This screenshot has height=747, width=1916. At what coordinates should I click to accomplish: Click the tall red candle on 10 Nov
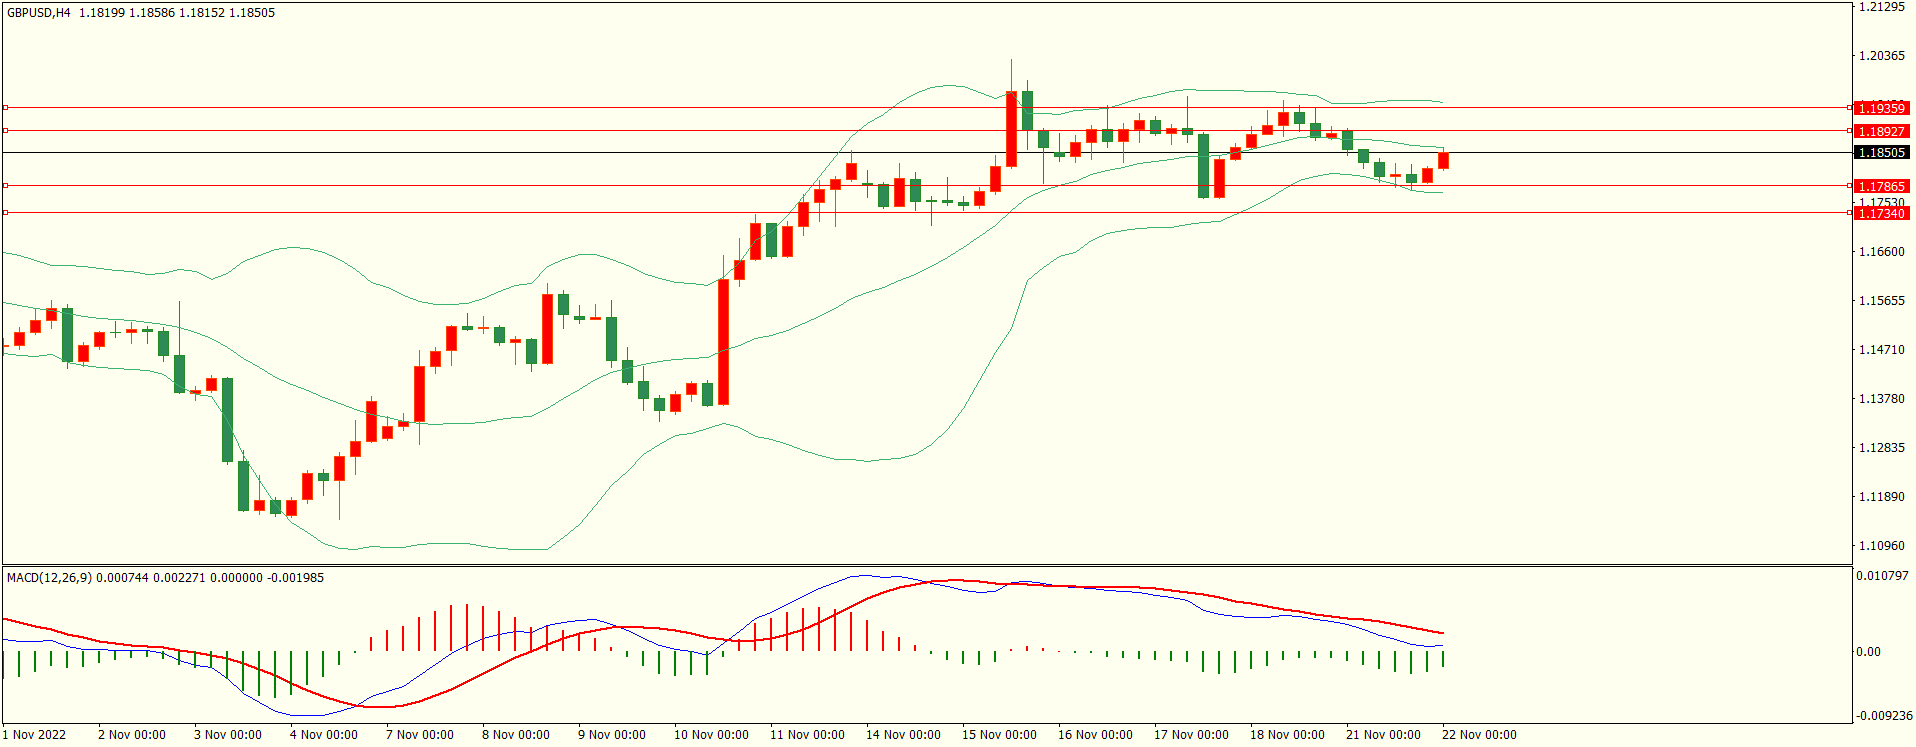pyautogui.click(x=723, y=341)
